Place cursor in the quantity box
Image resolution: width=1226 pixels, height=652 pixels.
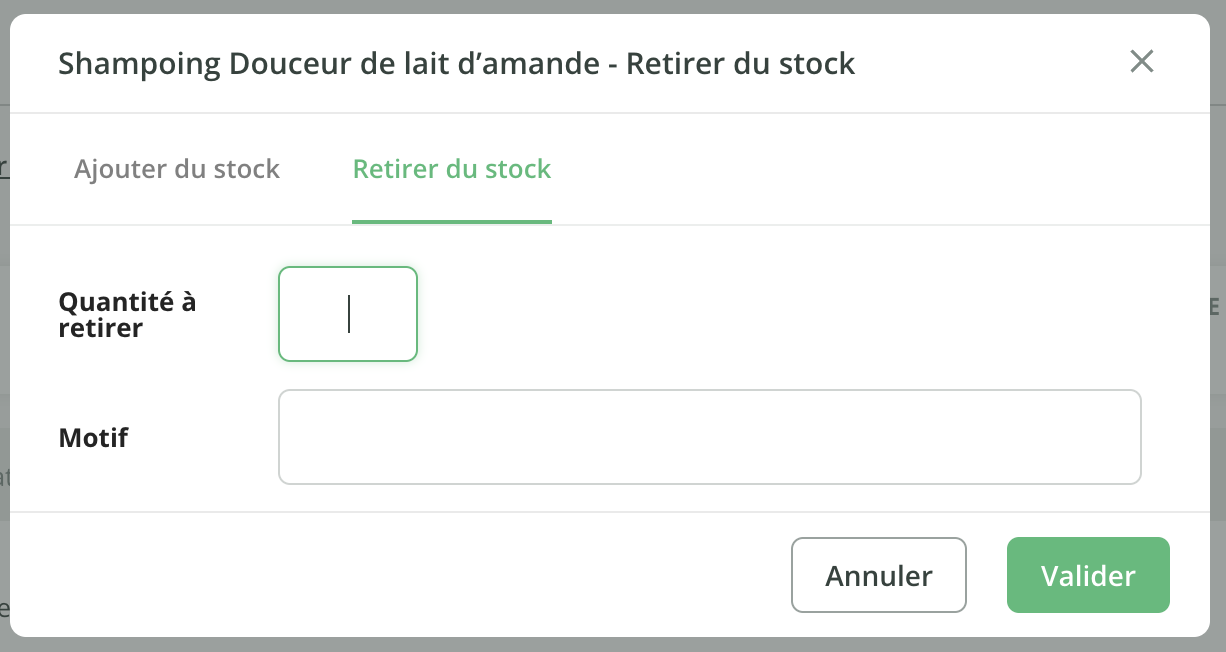(347, 314)
